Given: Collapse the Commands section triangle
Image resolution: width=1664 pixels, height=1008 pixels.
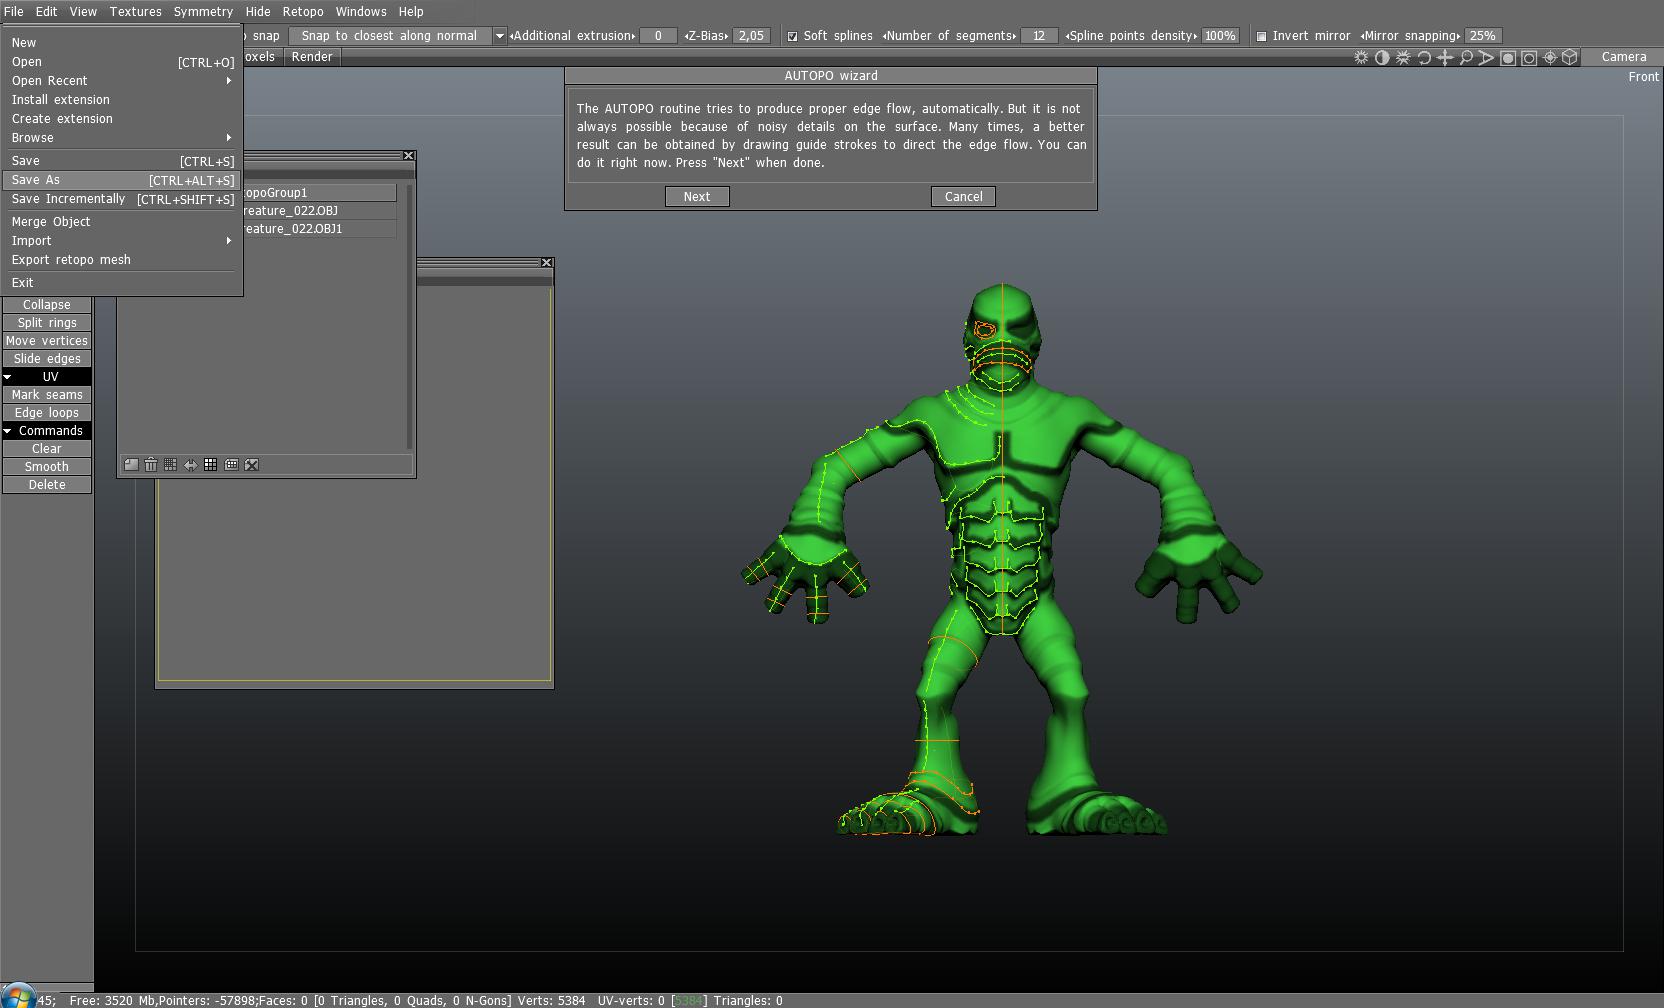Looking at the screenshot, I should (8, 431).
